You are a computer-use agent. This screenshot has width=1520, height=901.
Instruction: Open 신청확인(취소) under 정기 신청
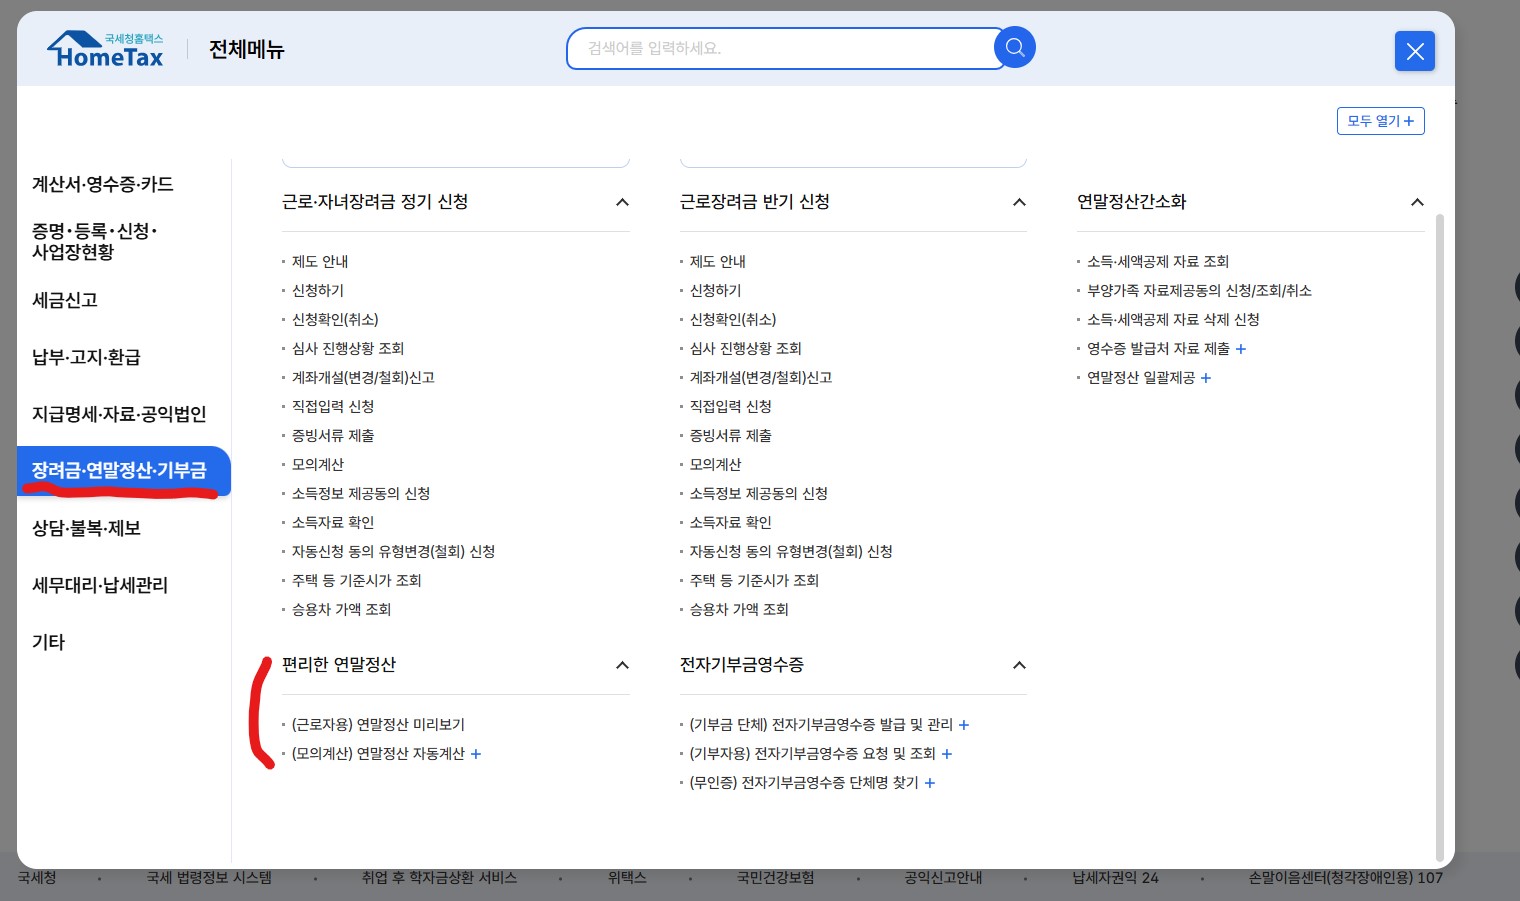tap(335, 320)
